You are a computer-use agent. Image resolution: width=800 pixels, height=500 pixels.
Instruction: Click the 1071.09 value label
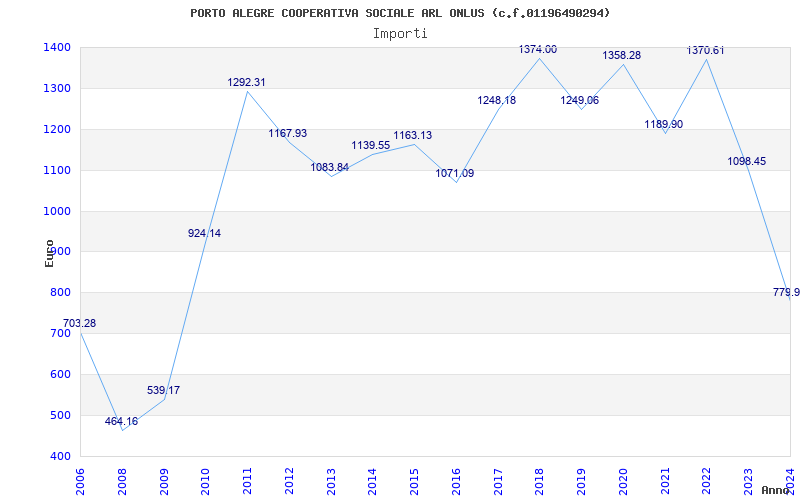455,173
